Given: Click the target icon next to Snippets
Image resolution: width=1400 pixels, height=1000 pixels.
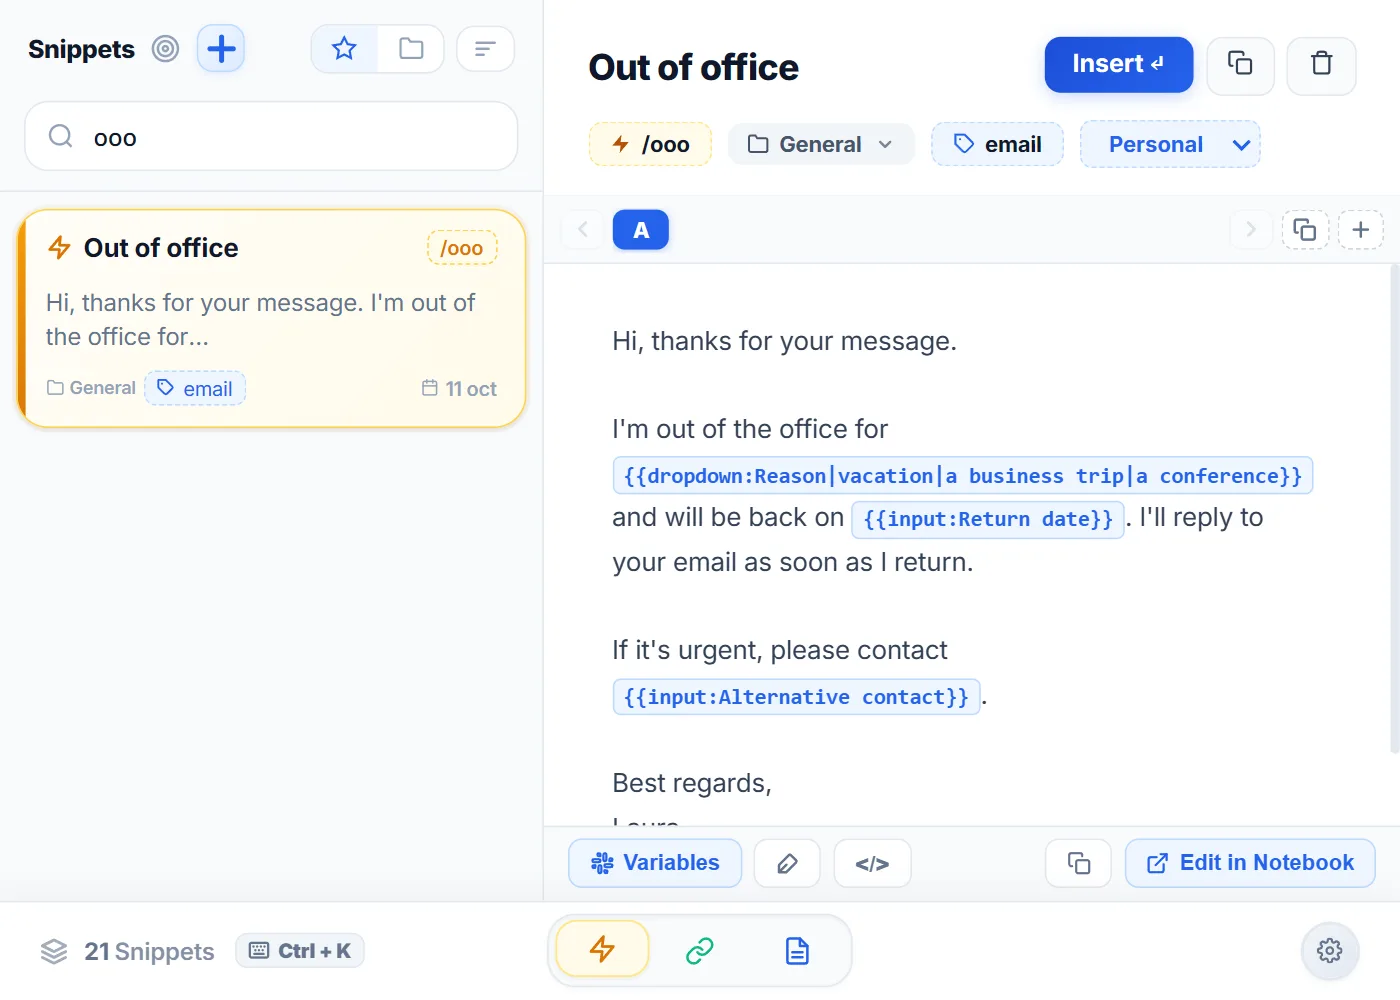Looking at the screenshot, I should tap(165, 49).
